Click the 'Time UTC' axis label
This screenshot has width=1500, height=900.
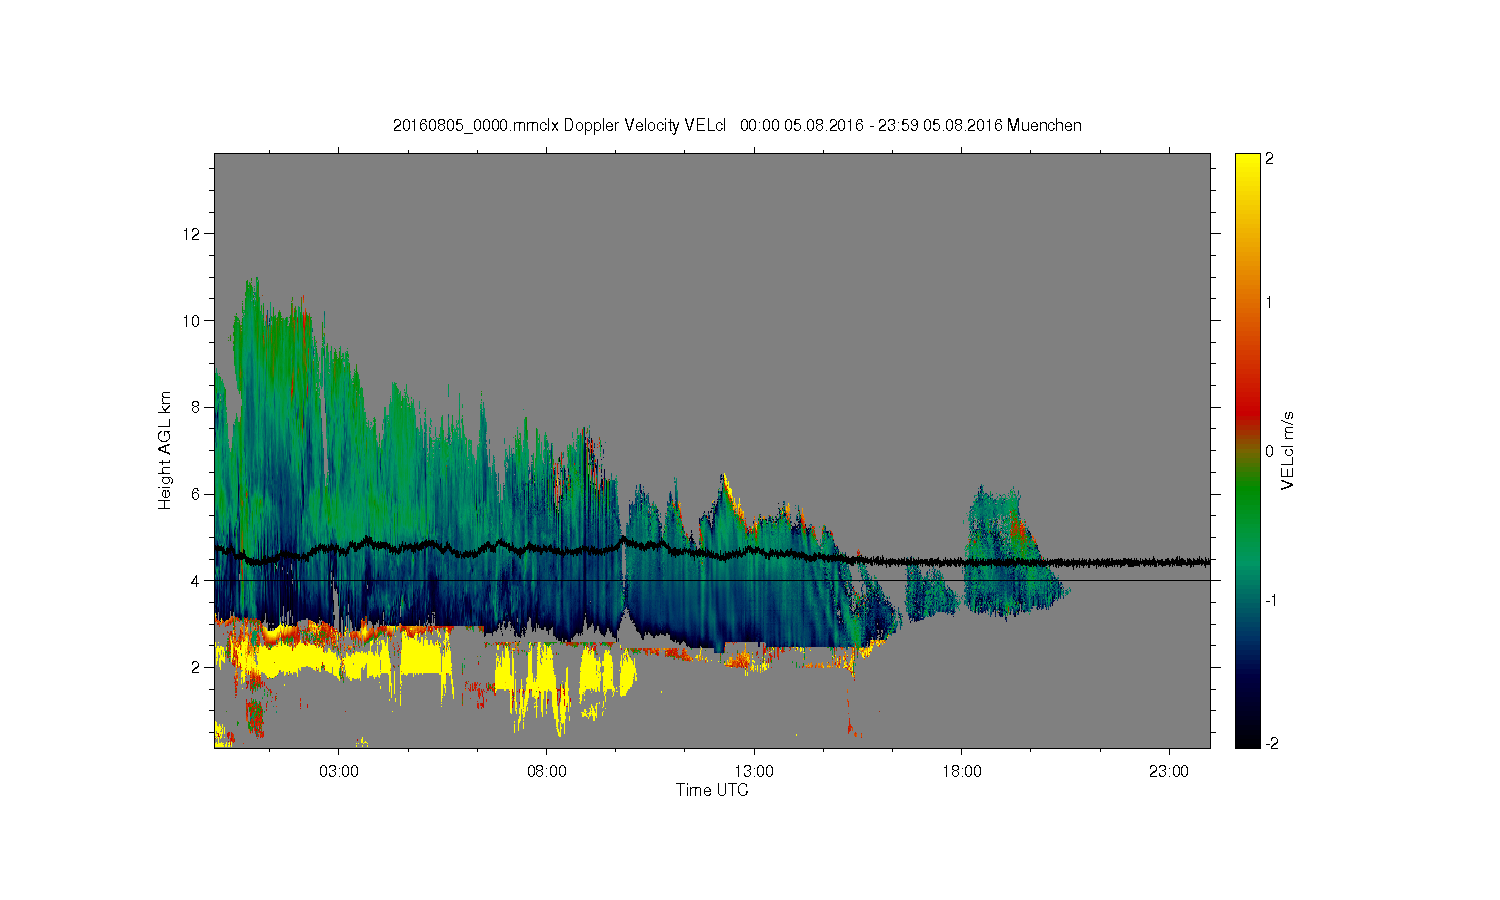(x=712, y=790)
